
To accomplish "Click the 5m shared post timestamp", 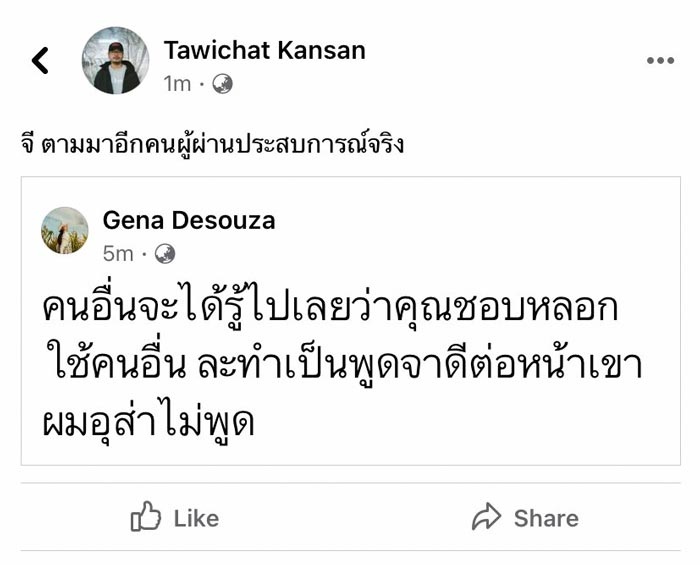I will click(x=118, y=254).
